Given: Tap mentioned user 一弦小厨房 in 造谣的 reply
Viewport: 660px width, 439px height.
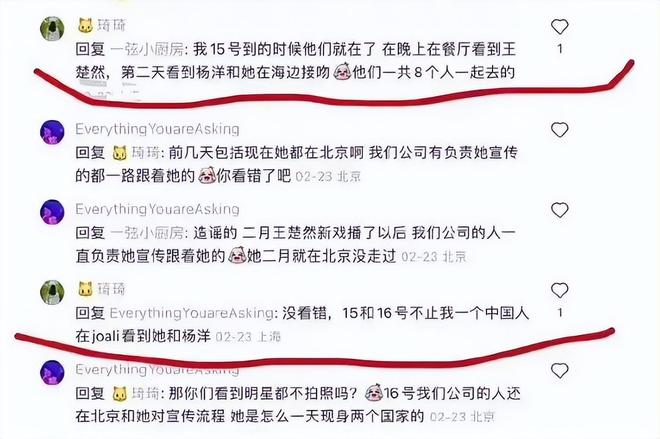Looking at the screenshot, I should pos(146,233).
